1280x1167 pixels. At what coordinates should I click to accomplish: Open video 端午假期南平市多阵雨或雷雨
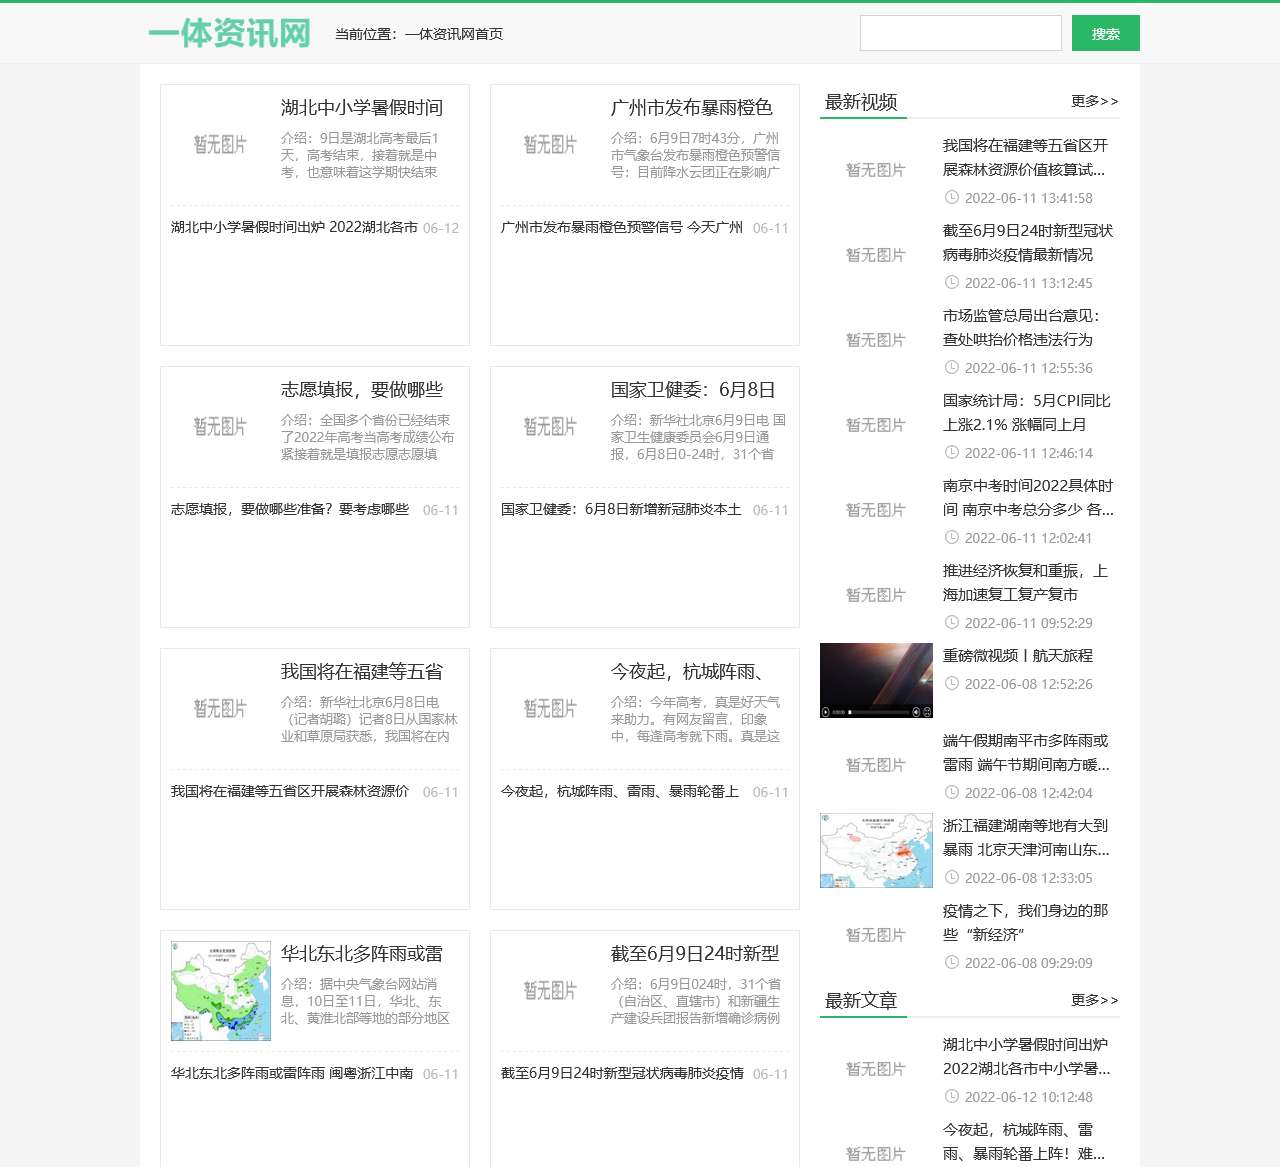click(1026, 753)
